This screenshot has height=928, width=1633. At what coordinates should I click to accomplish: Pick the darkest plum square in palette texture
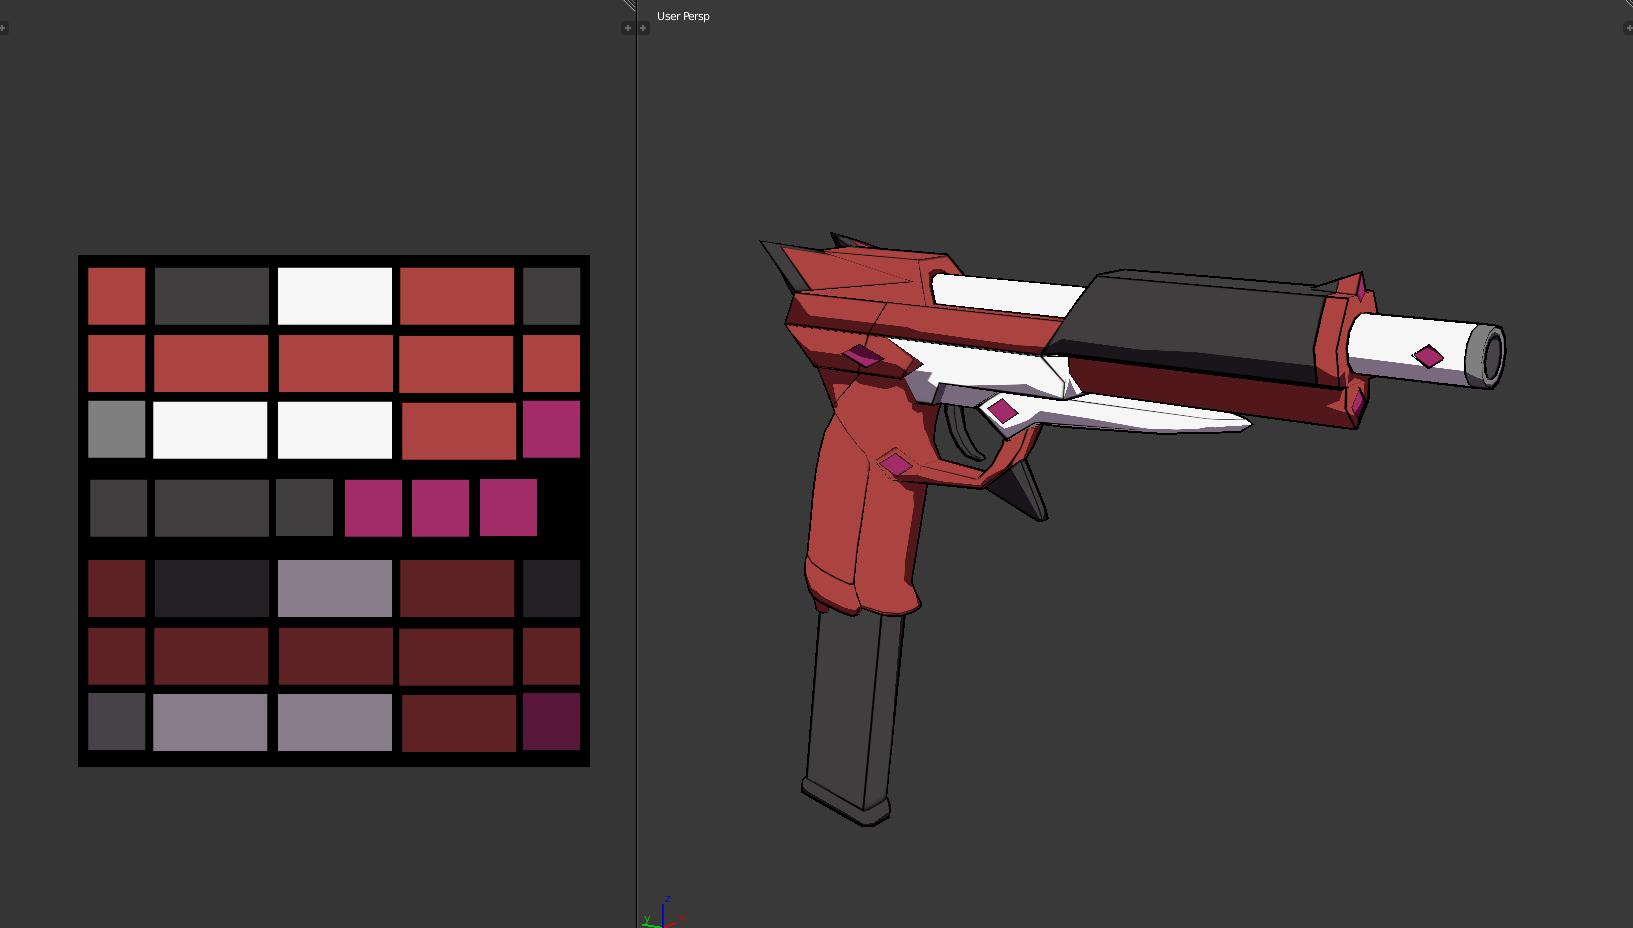coord(551,721)
